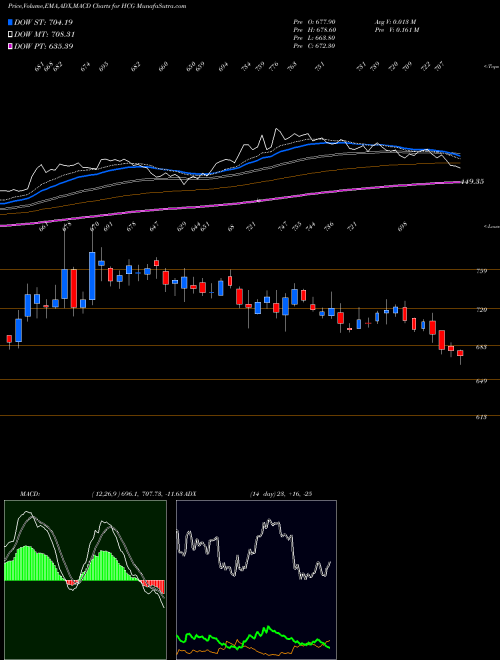Click the 759 price level label

[x=482, y=271]
